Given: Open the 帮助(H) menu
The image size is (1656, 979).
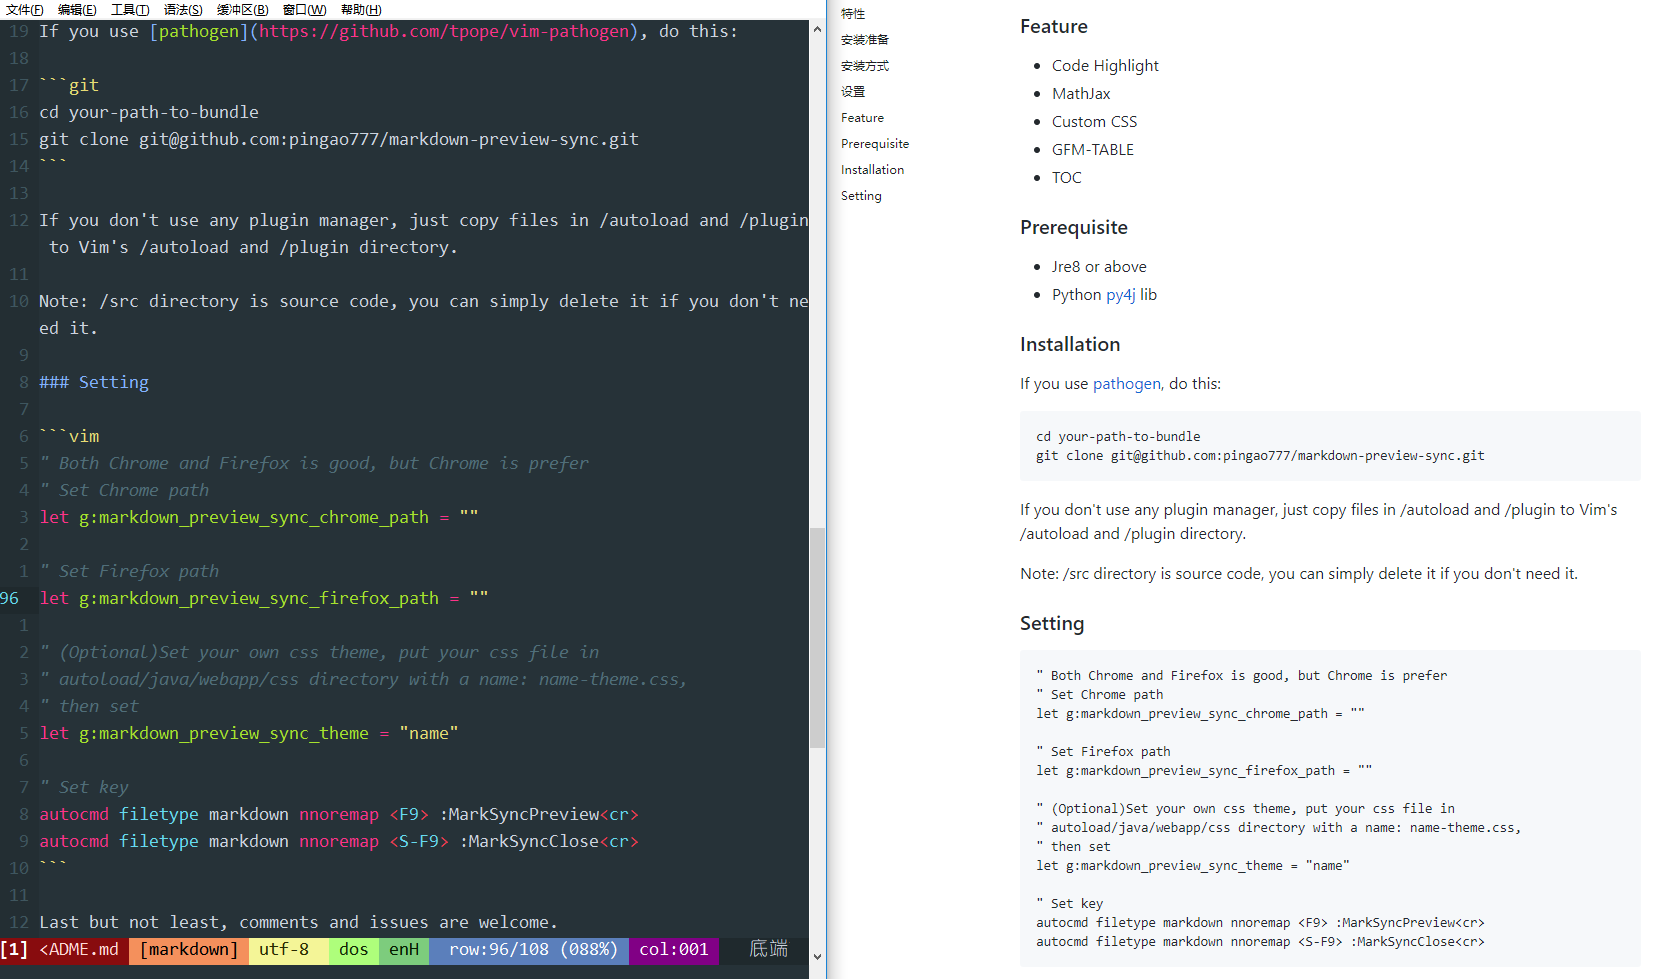Looking at the screenshot, I should [361, 10].
